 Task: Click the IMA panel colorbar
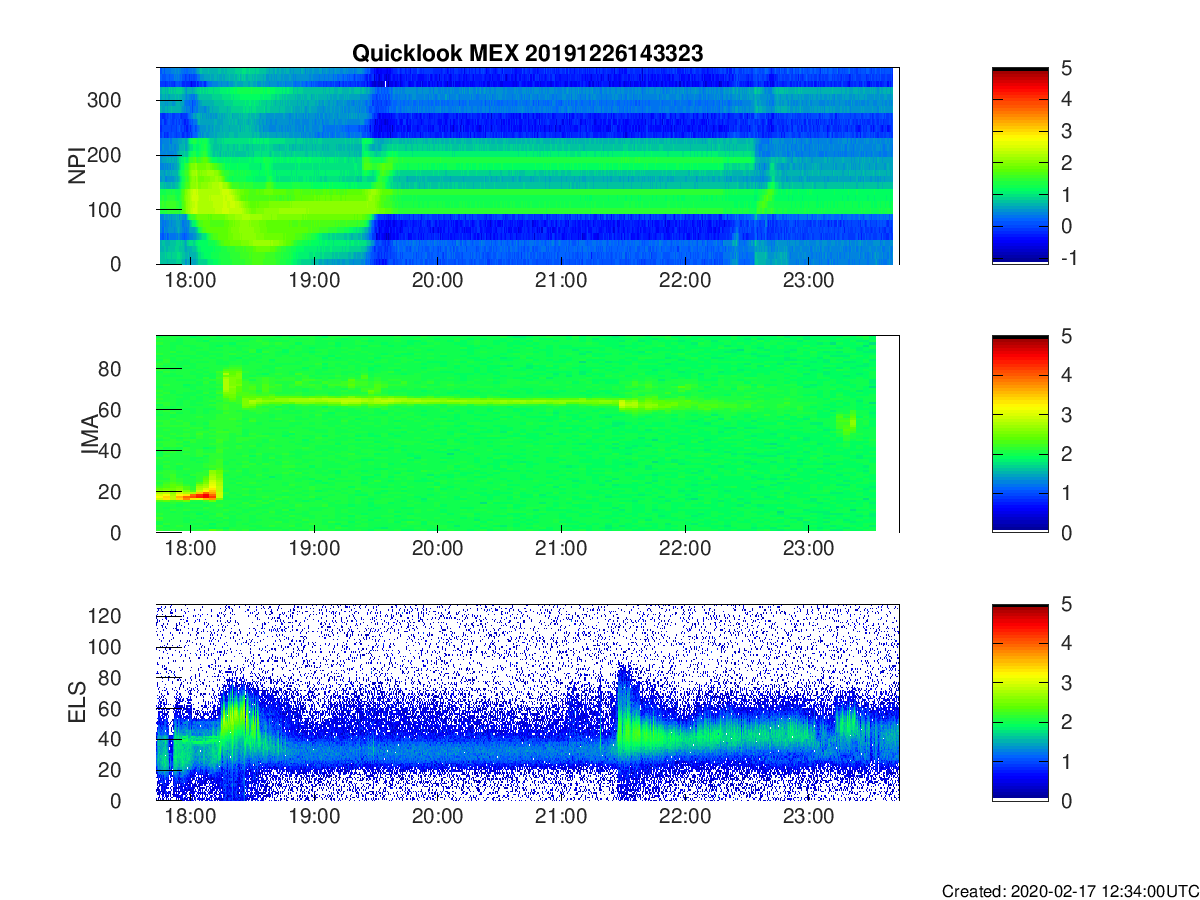tap(1020, 434)
